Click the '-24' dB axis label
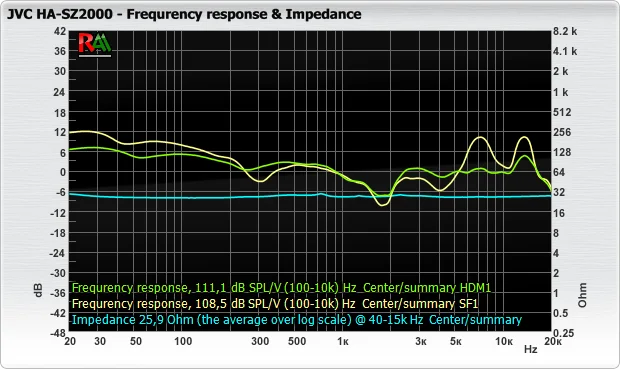Image resolution: width=620 pixels, height=369 pixels. pos(58,253)
